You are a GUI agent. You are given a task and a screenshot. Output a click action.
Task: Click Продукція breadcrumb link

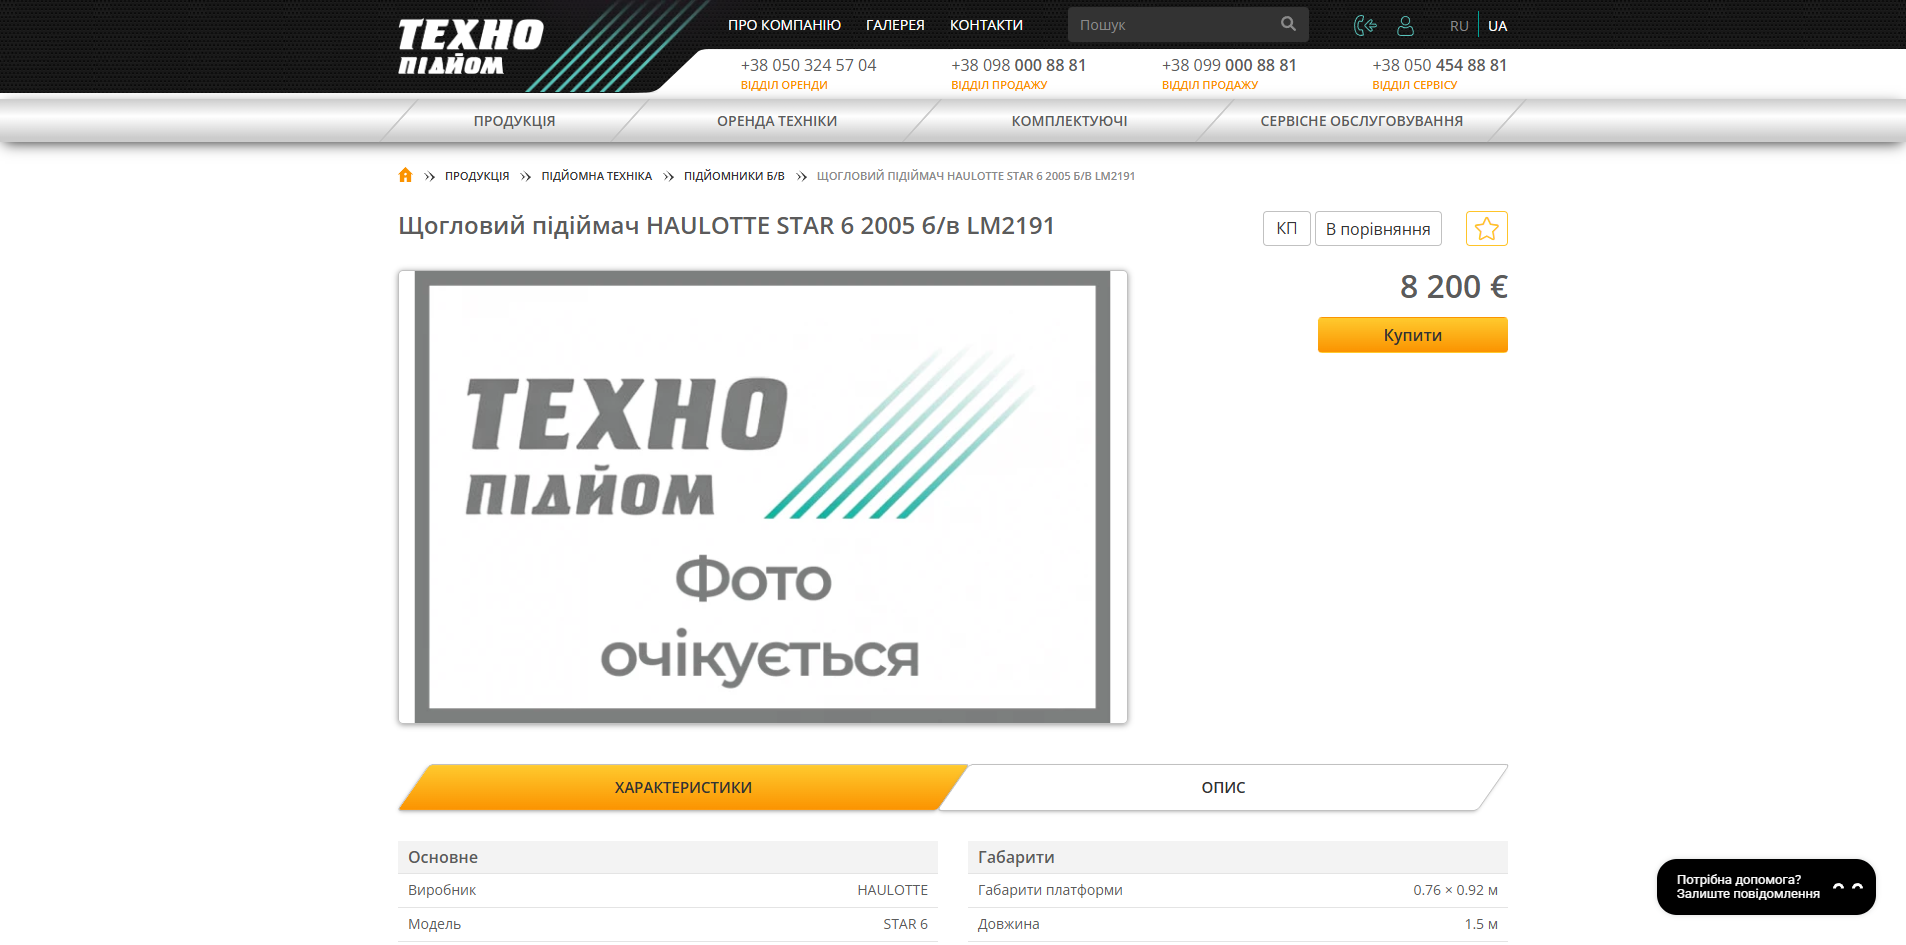477,176
